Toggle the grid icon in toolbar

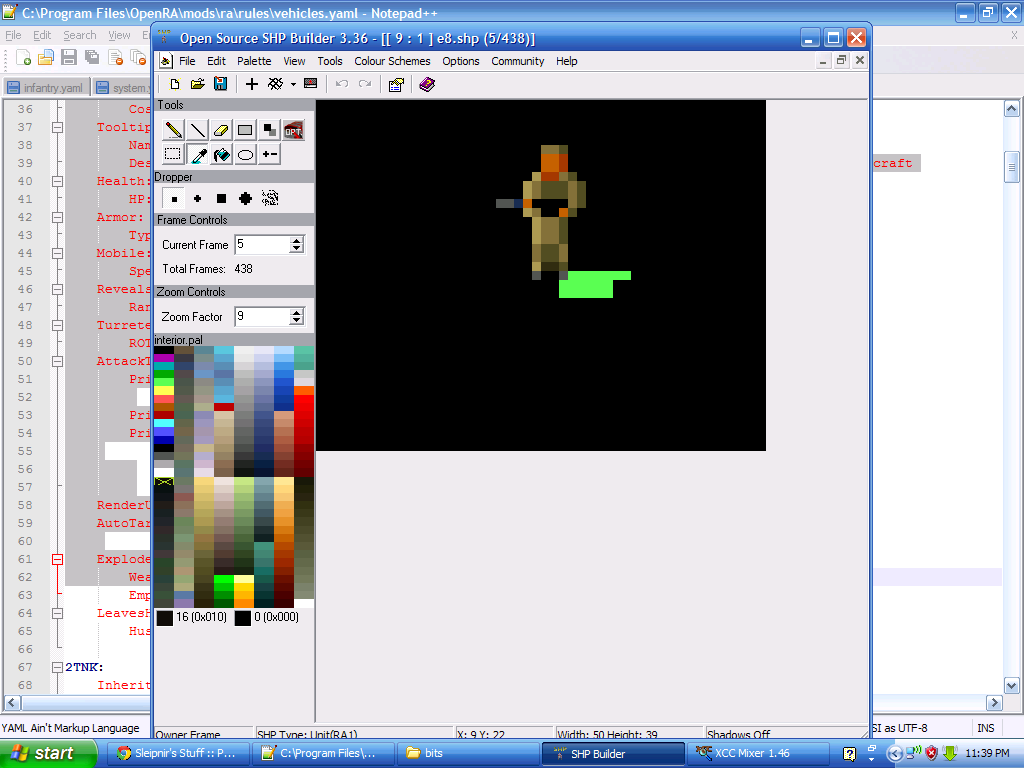point(276,84)
